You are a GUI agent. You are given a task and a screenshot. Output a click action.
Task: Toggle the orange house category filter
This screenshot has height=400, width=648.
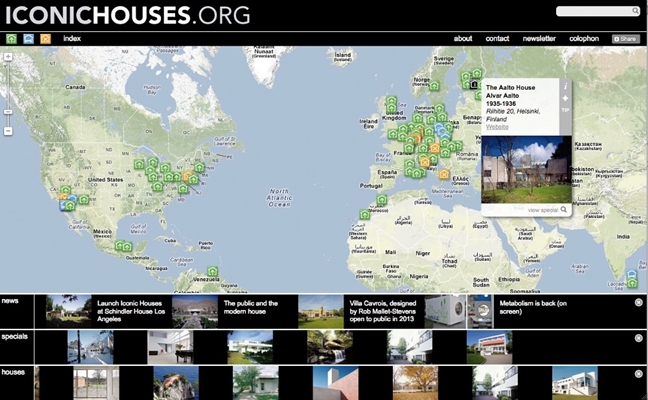coord(45,39)
